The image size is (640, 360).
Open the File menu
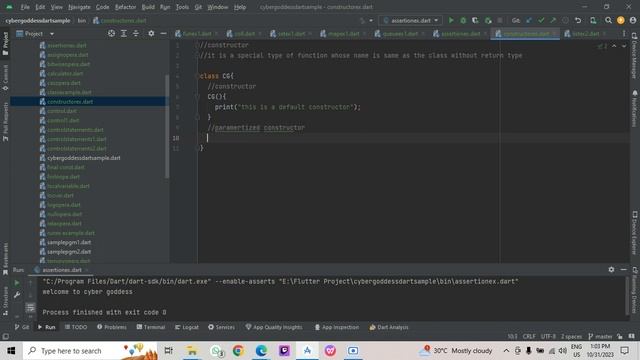pos(25,7)
